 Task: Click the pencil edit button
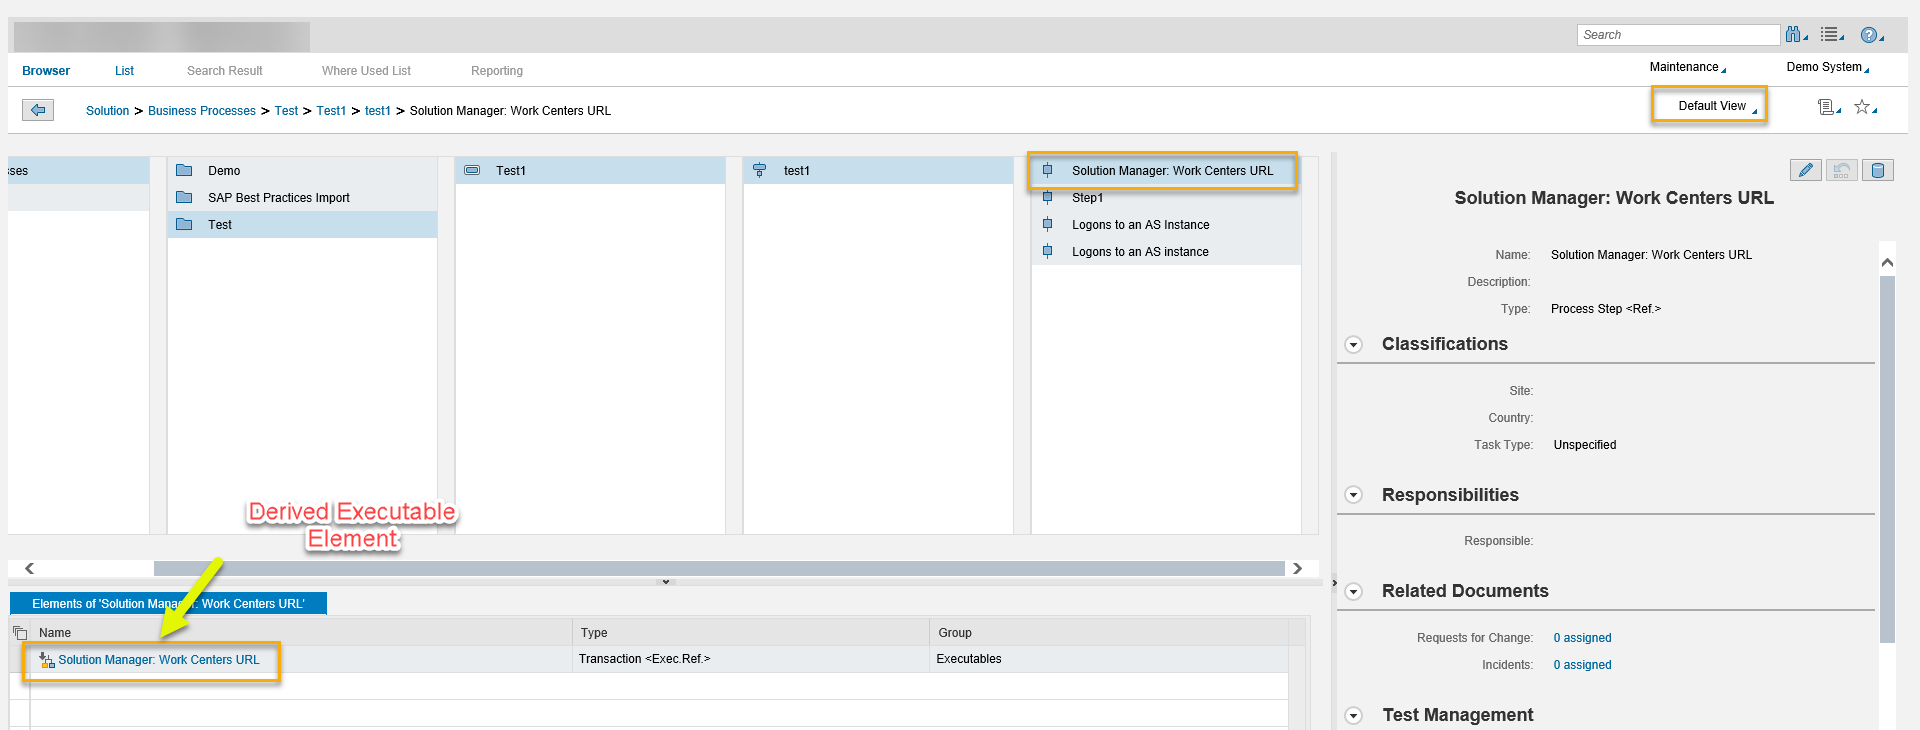(x=1806, y=170)
